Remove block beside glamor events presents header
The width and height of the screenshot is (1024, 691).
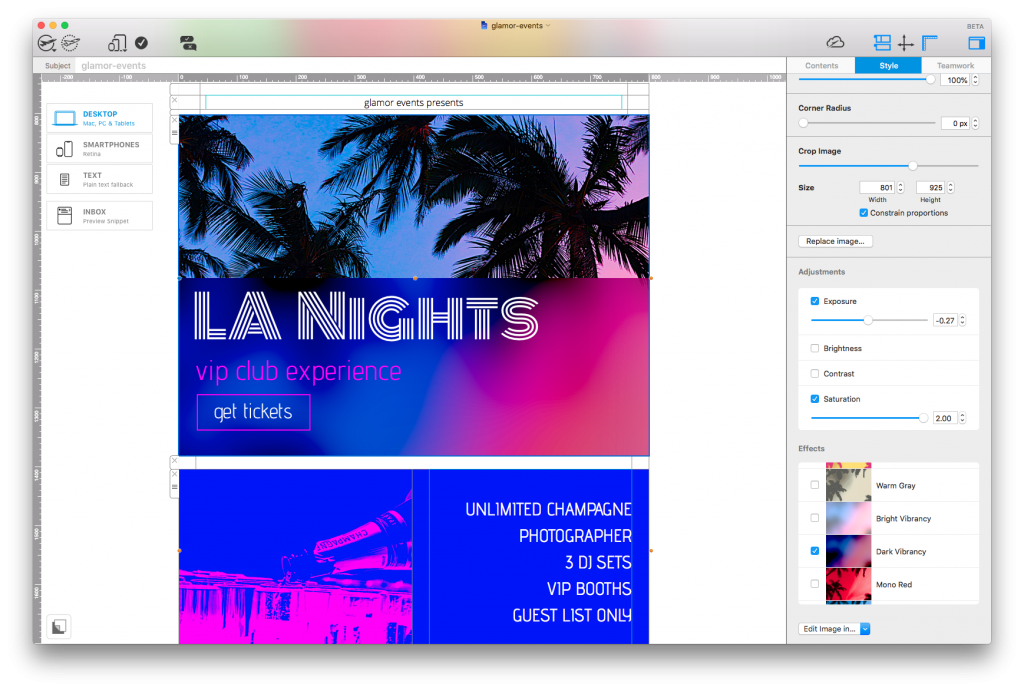[x=174, y=101]
